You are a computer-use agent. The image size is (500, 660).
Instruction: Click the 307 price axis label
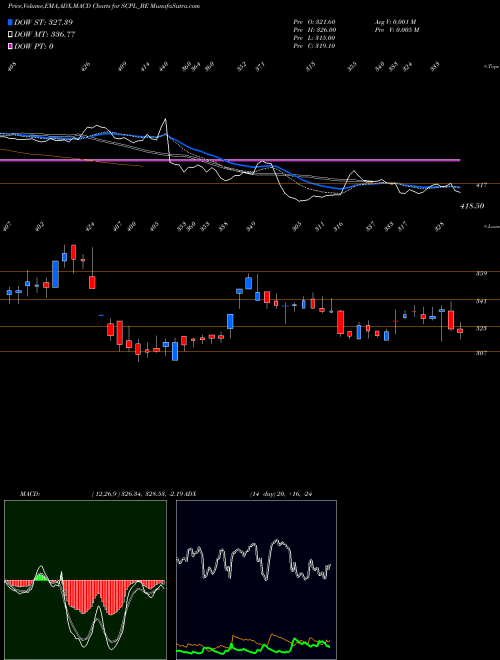click(481, 353)
